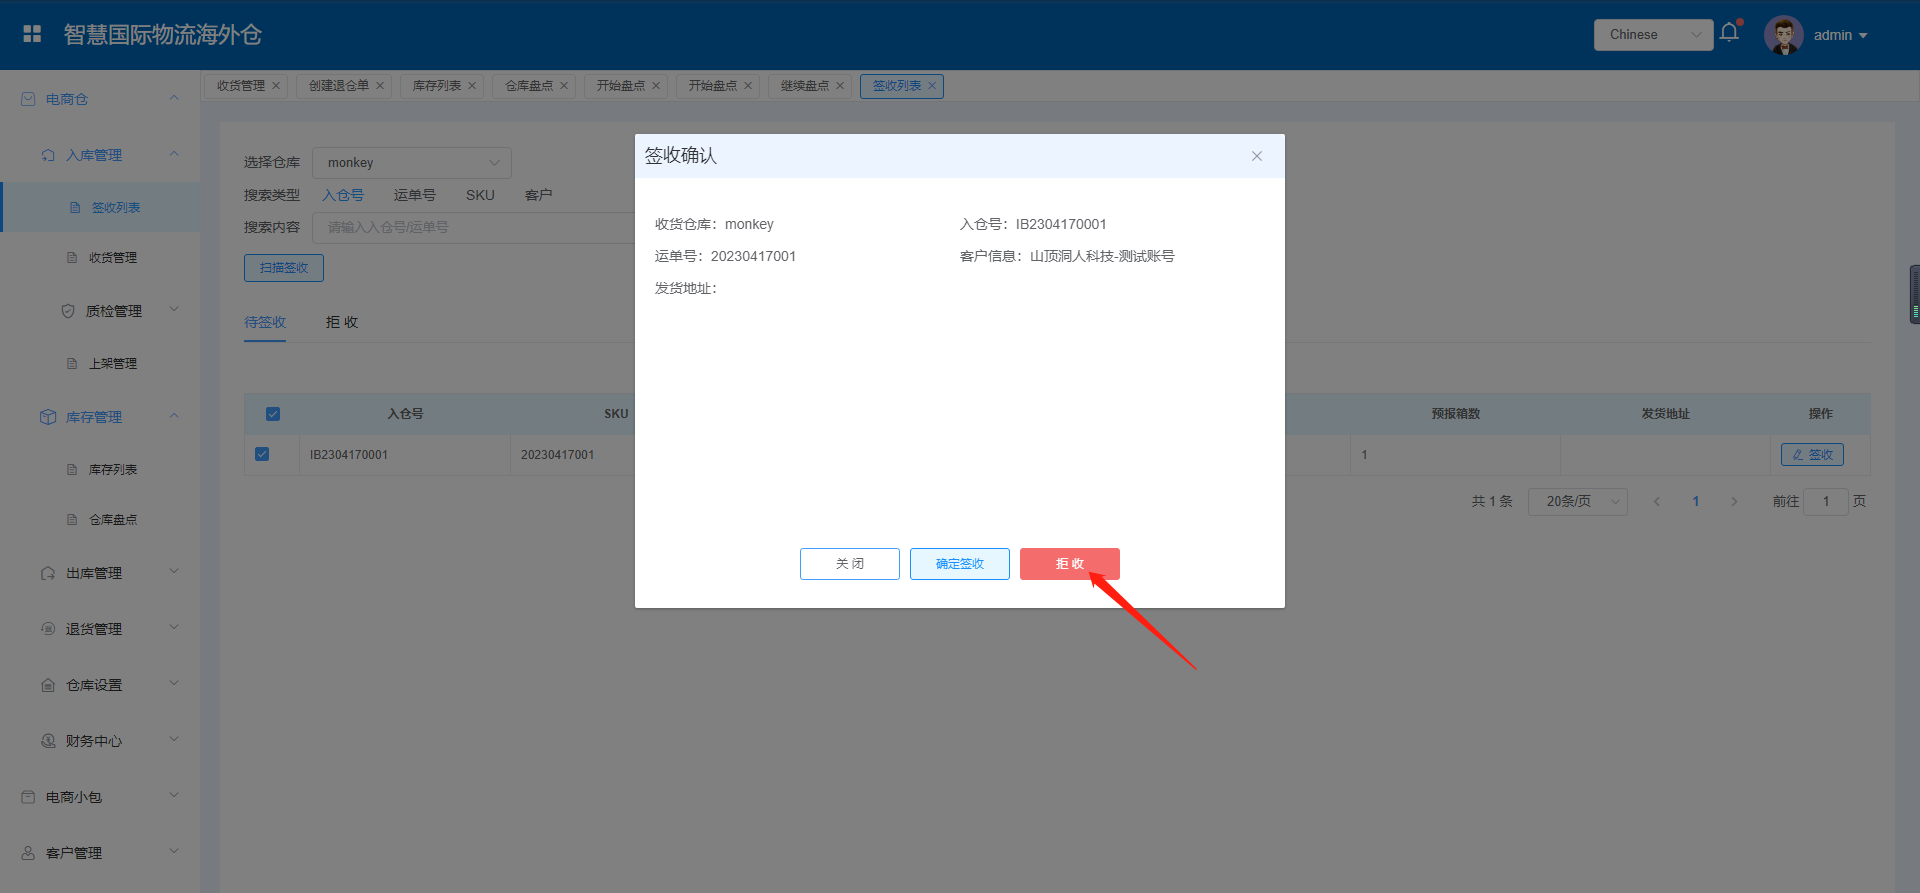
Task: Click the 库存管理 box icon in sidebar
Action: [48, 417]
